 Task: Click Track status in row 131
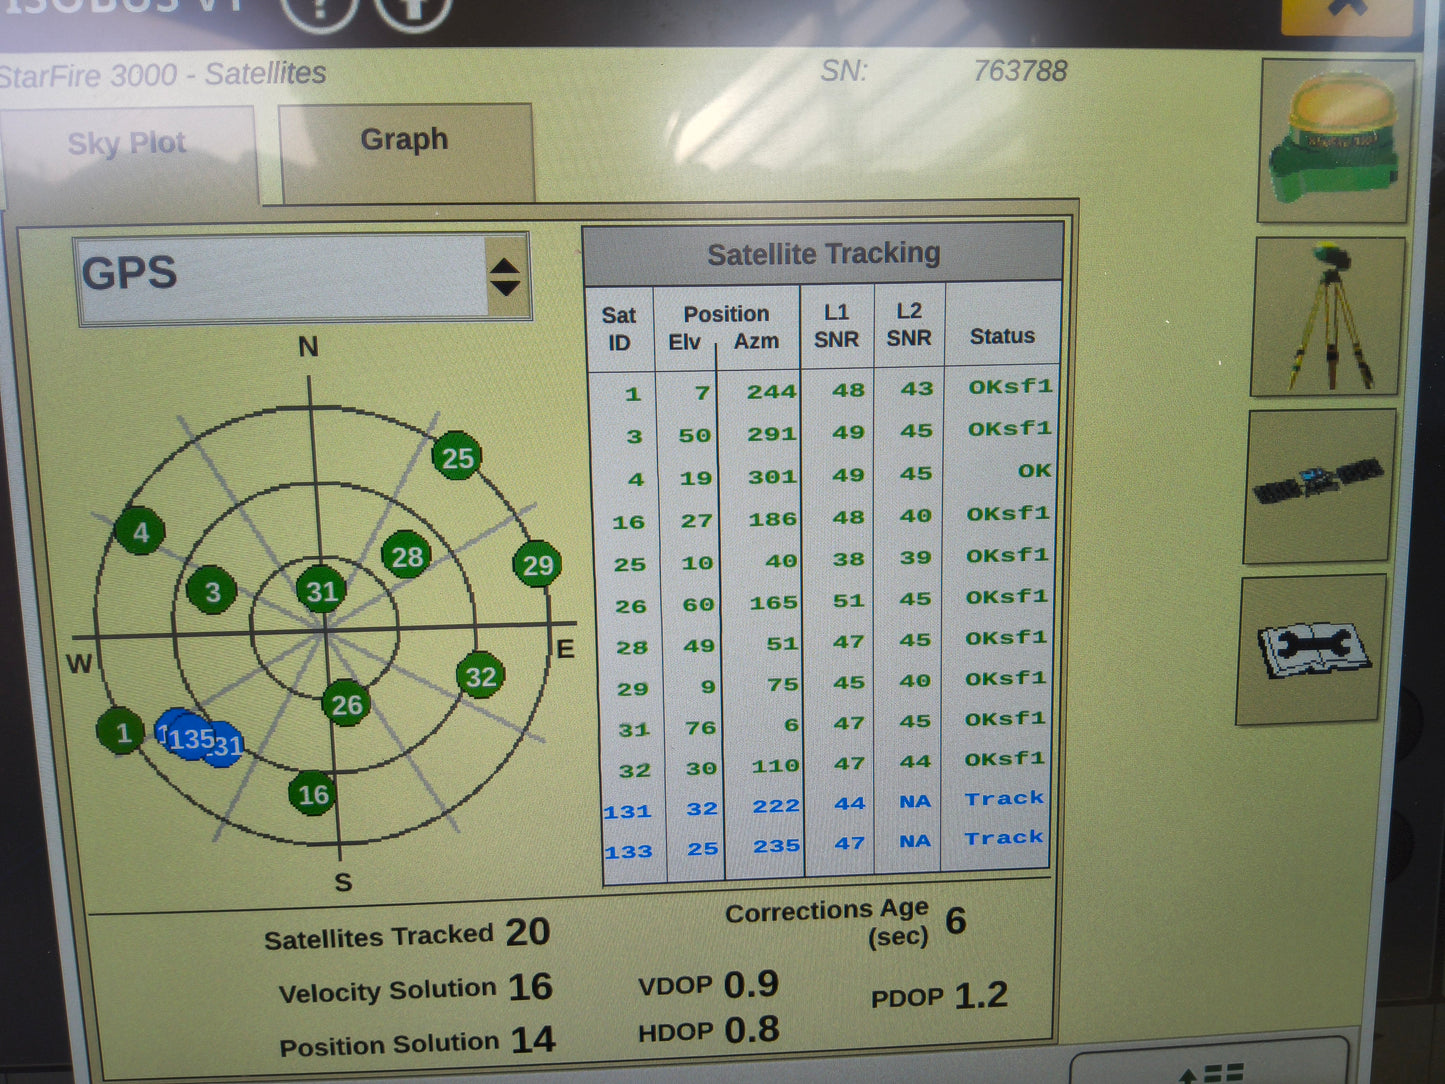[x=1004, y=799]
